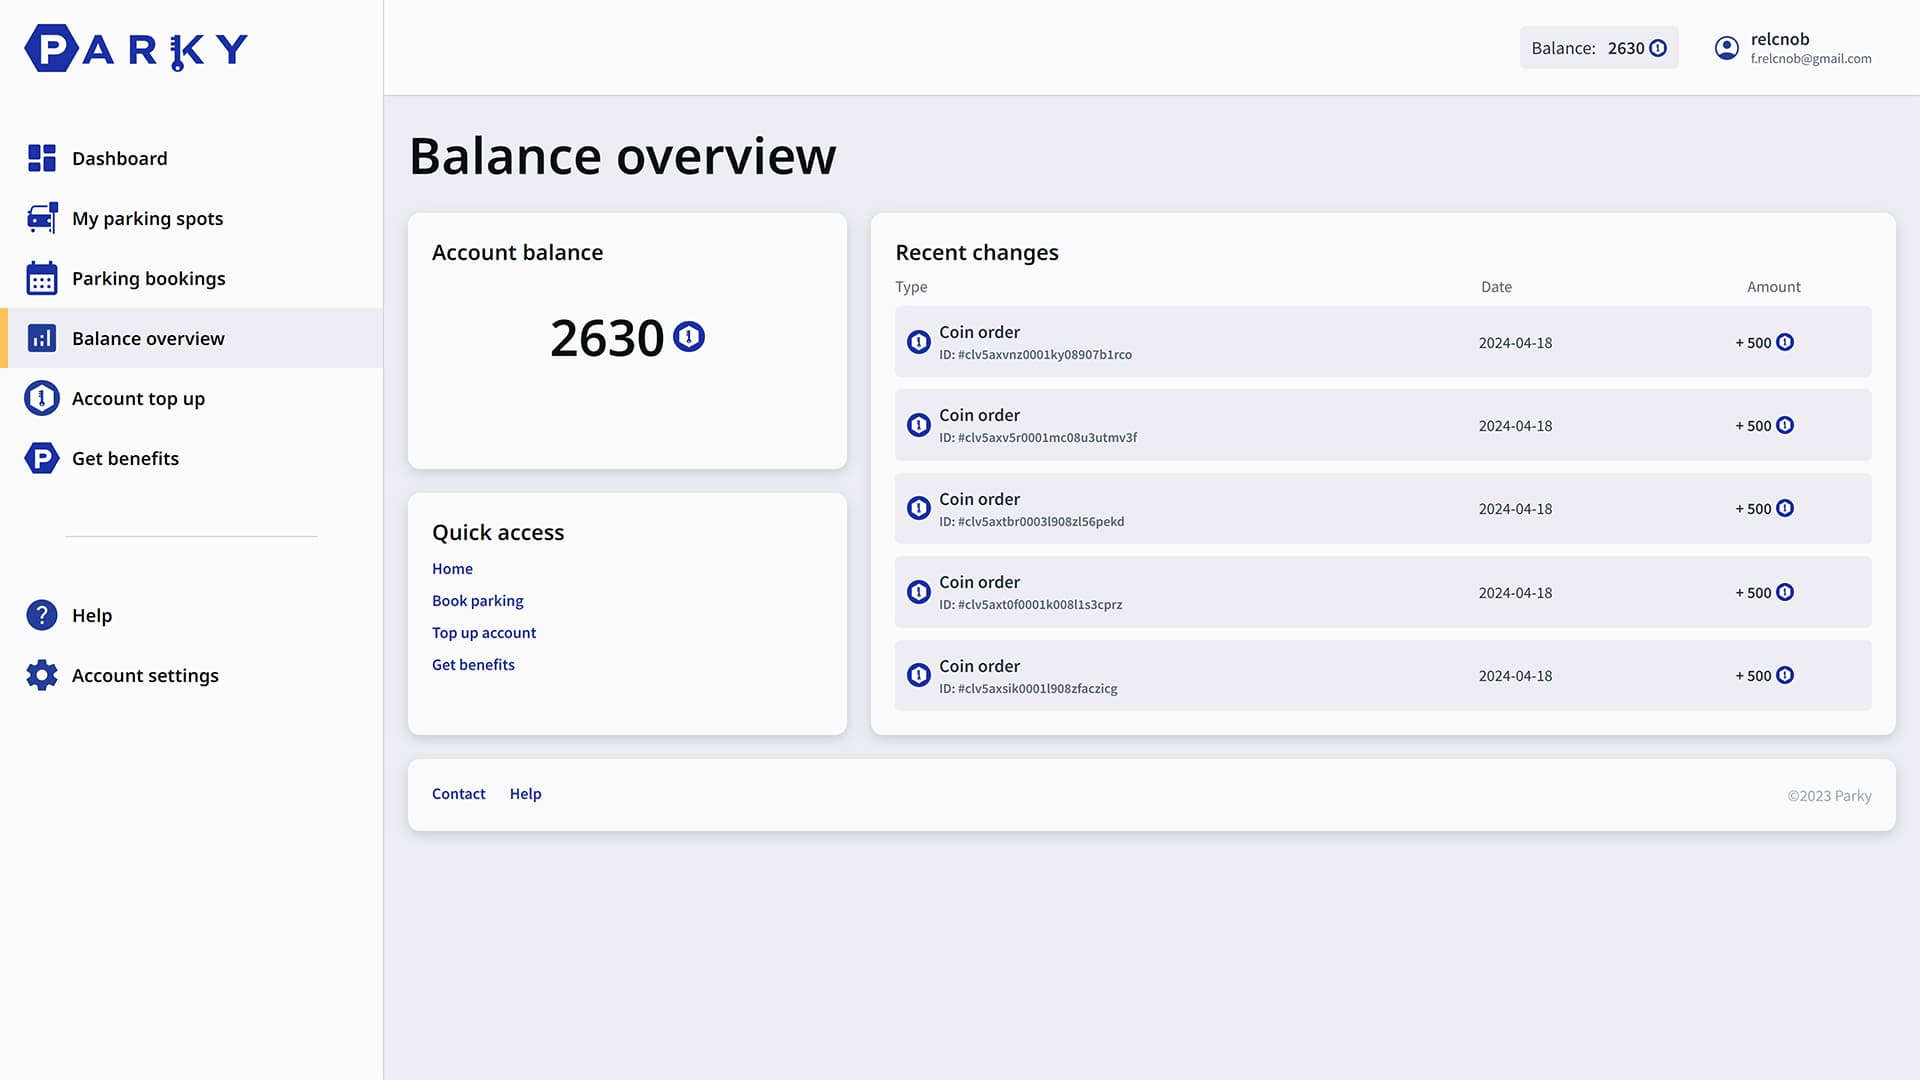Click coin icon beside 2630 account balance

pos(689,337)
